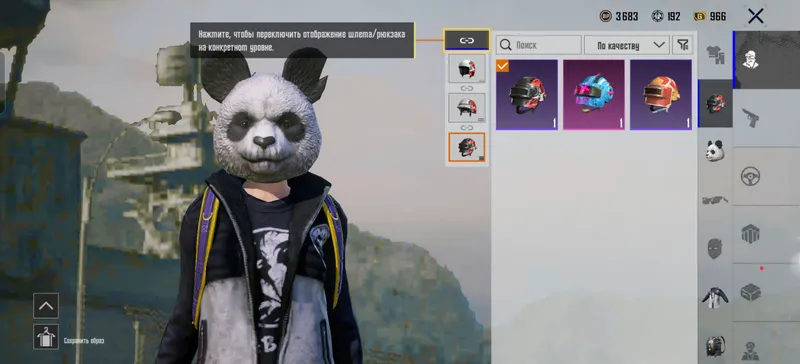Viewport: 800px width, 364px height.
Task: Switch to the character appearance tab
Action: (x=766, y=60)
